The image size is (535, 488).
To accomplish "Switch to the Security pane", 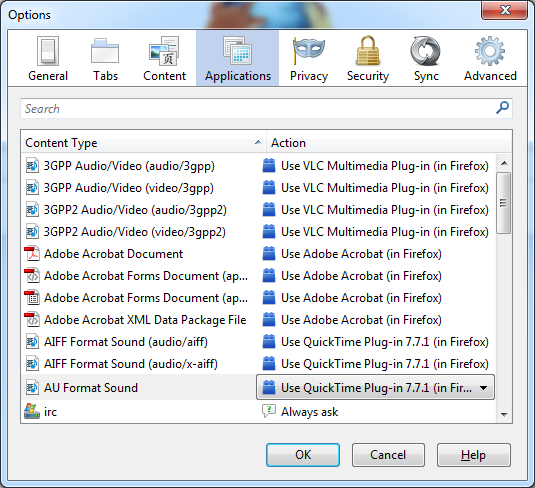I will [x=368, y=58].
